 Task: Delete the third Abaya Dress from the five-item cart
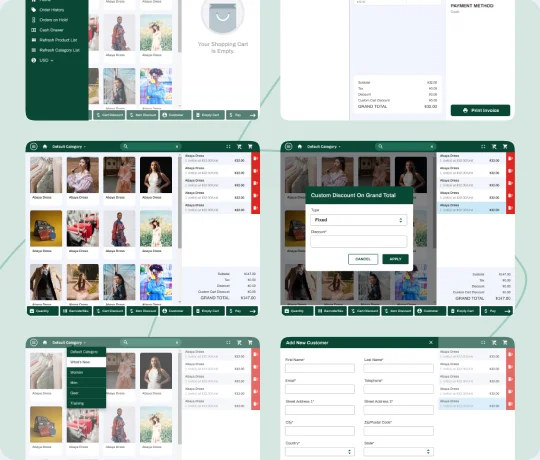255,183
